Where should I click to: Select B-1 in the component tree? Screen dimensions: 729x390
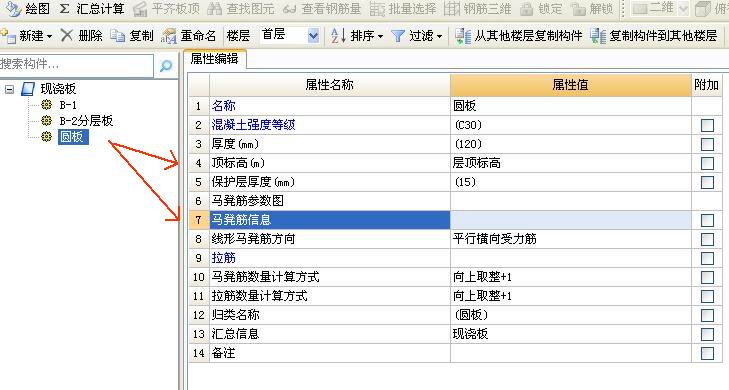[x=68, y=105]
